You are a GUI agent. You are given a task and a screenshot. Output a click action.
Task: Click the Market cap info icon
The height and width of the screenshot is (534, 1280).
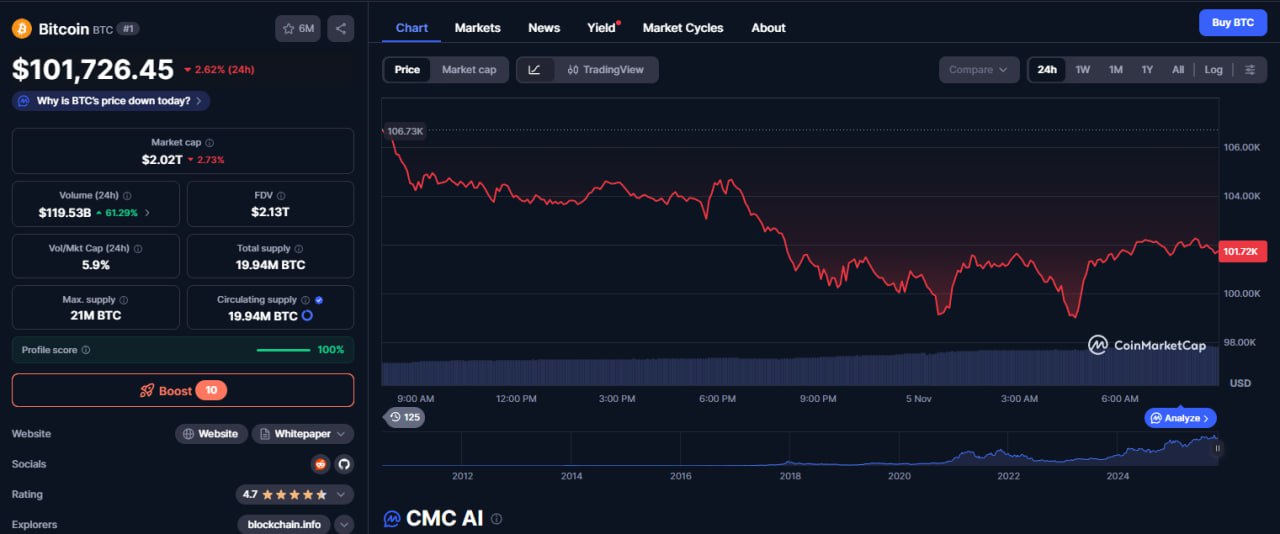click(x=210, y=143)
